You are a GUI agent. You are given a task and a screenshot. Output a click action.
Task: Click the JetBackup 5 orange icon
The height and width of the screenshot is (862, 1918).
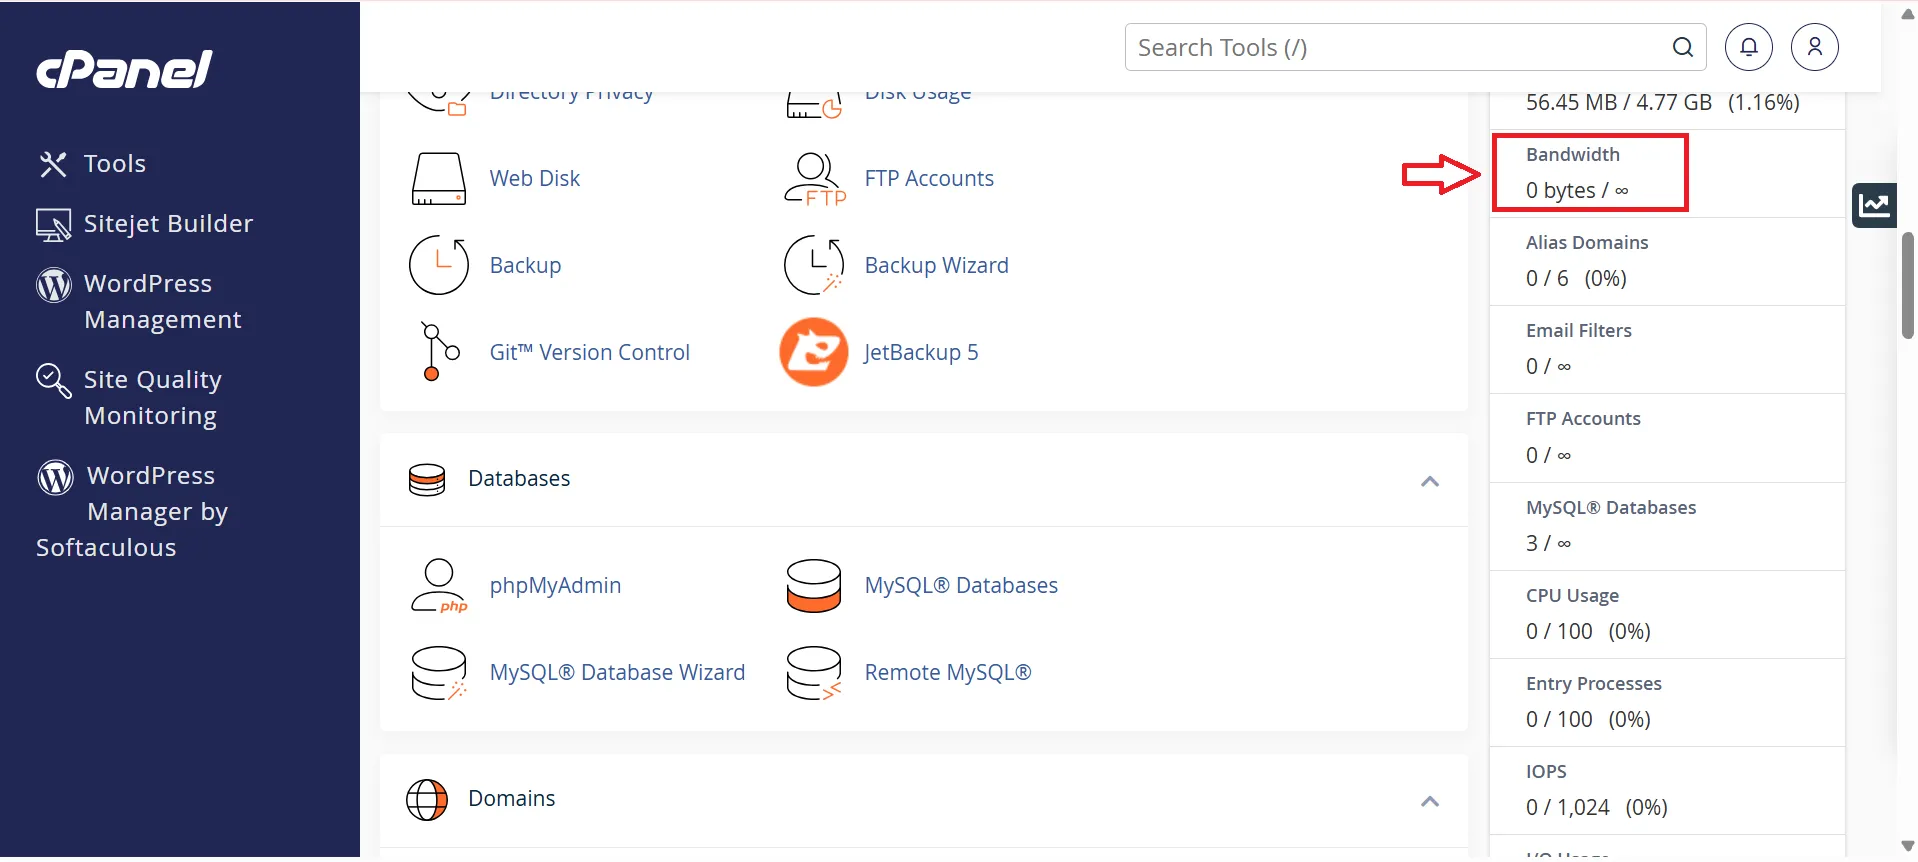point(813,352)
